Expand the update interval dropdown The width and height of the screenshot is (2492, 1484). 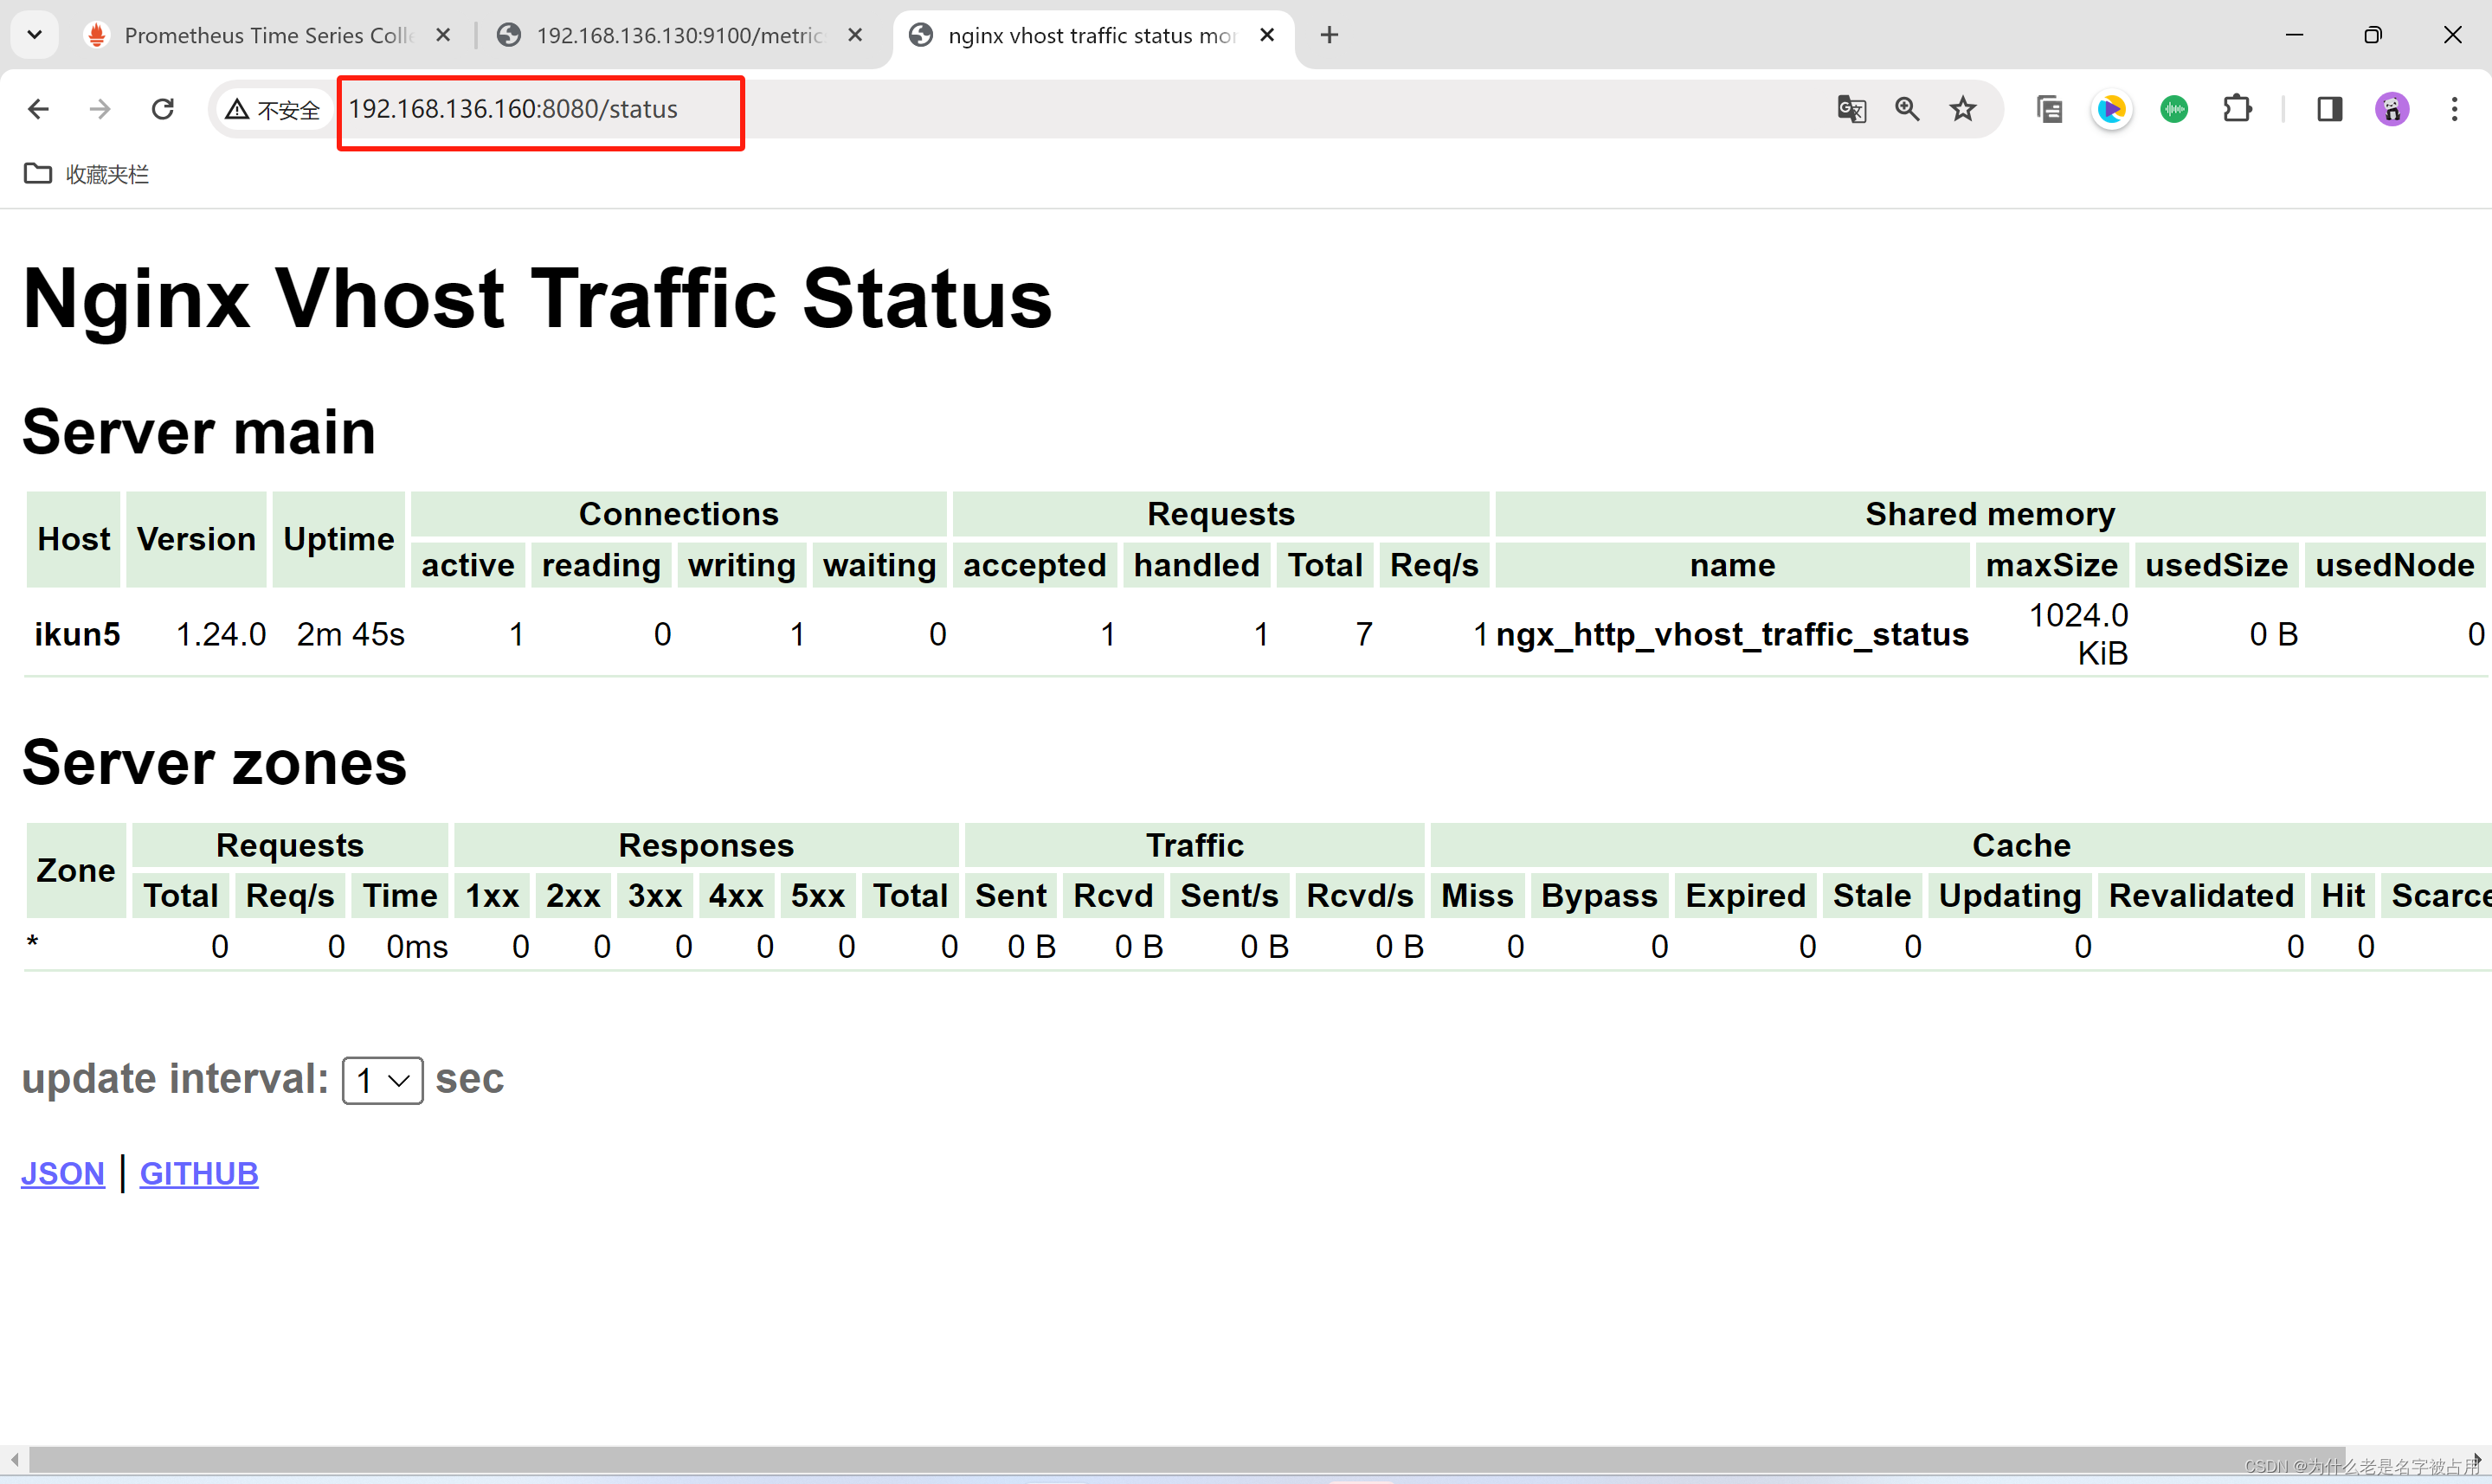(382, 1080)
